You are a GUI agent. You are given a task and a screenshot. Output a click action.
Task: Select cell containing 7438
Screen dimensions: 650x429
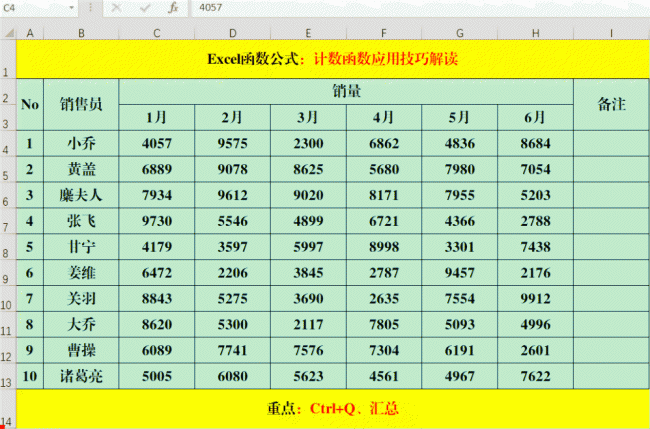[536, 247]
